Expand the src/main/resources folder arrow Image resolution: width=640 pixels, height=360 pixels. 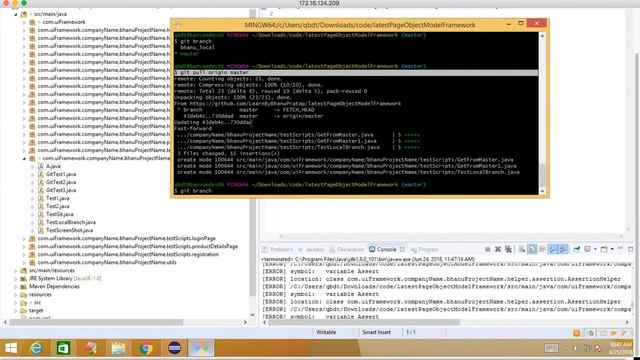pos(16,271)
